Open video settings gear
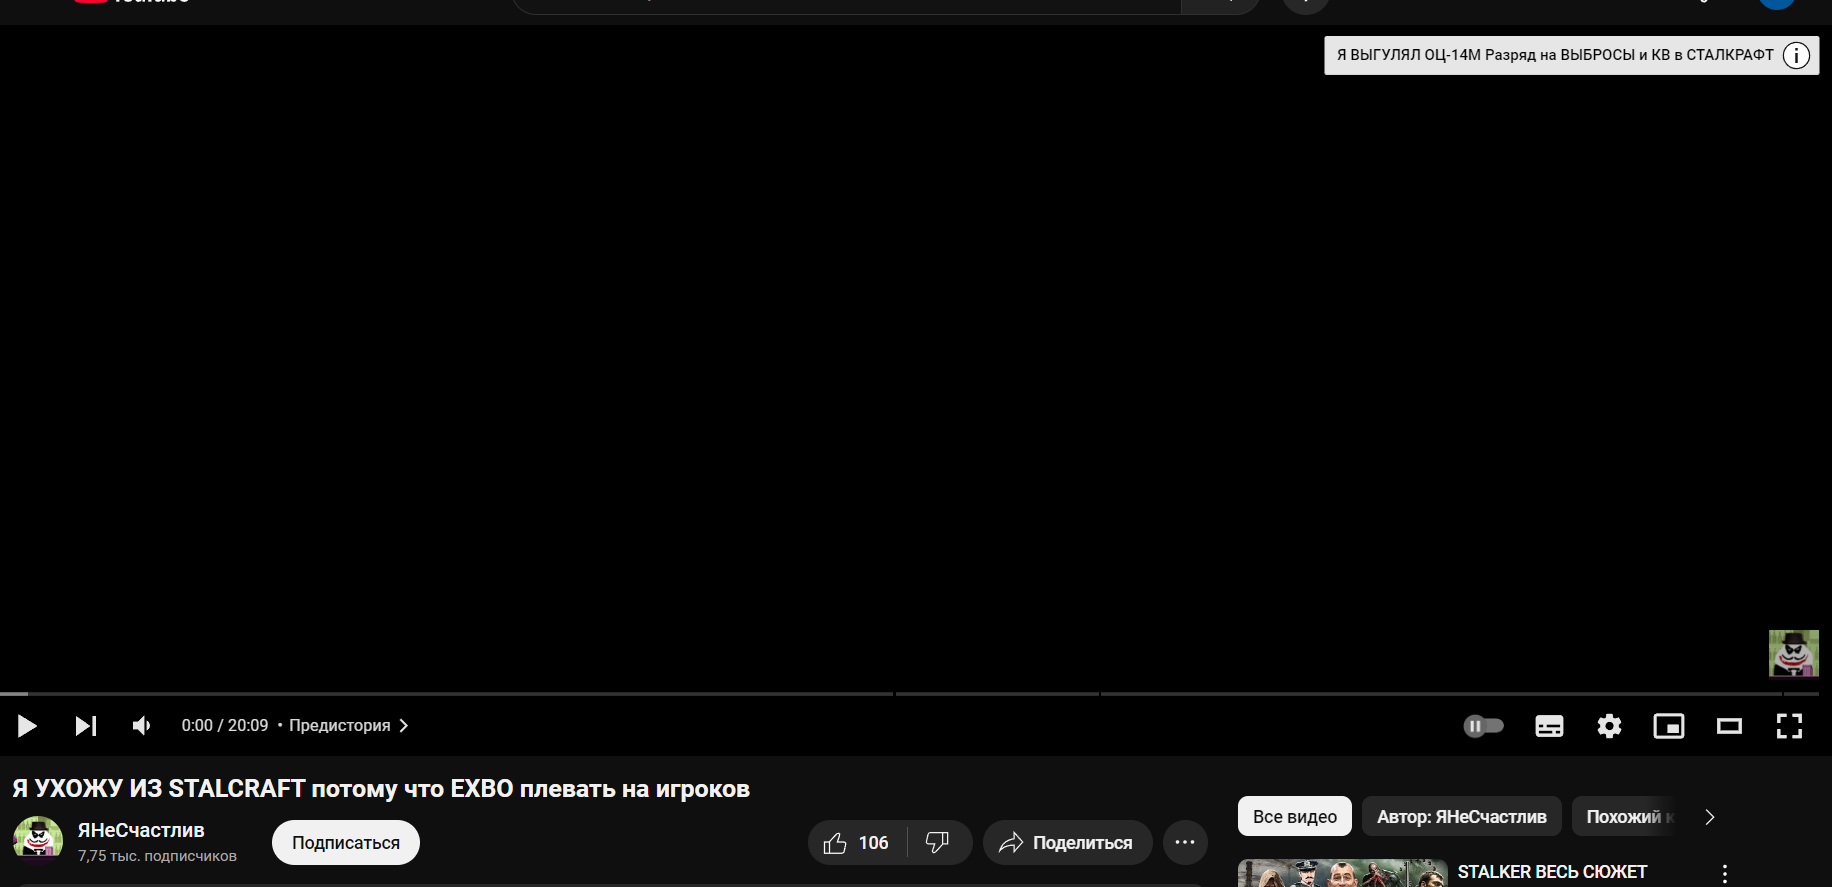Viewport: 1832px width, 887px height. (x=1609, y=726)
